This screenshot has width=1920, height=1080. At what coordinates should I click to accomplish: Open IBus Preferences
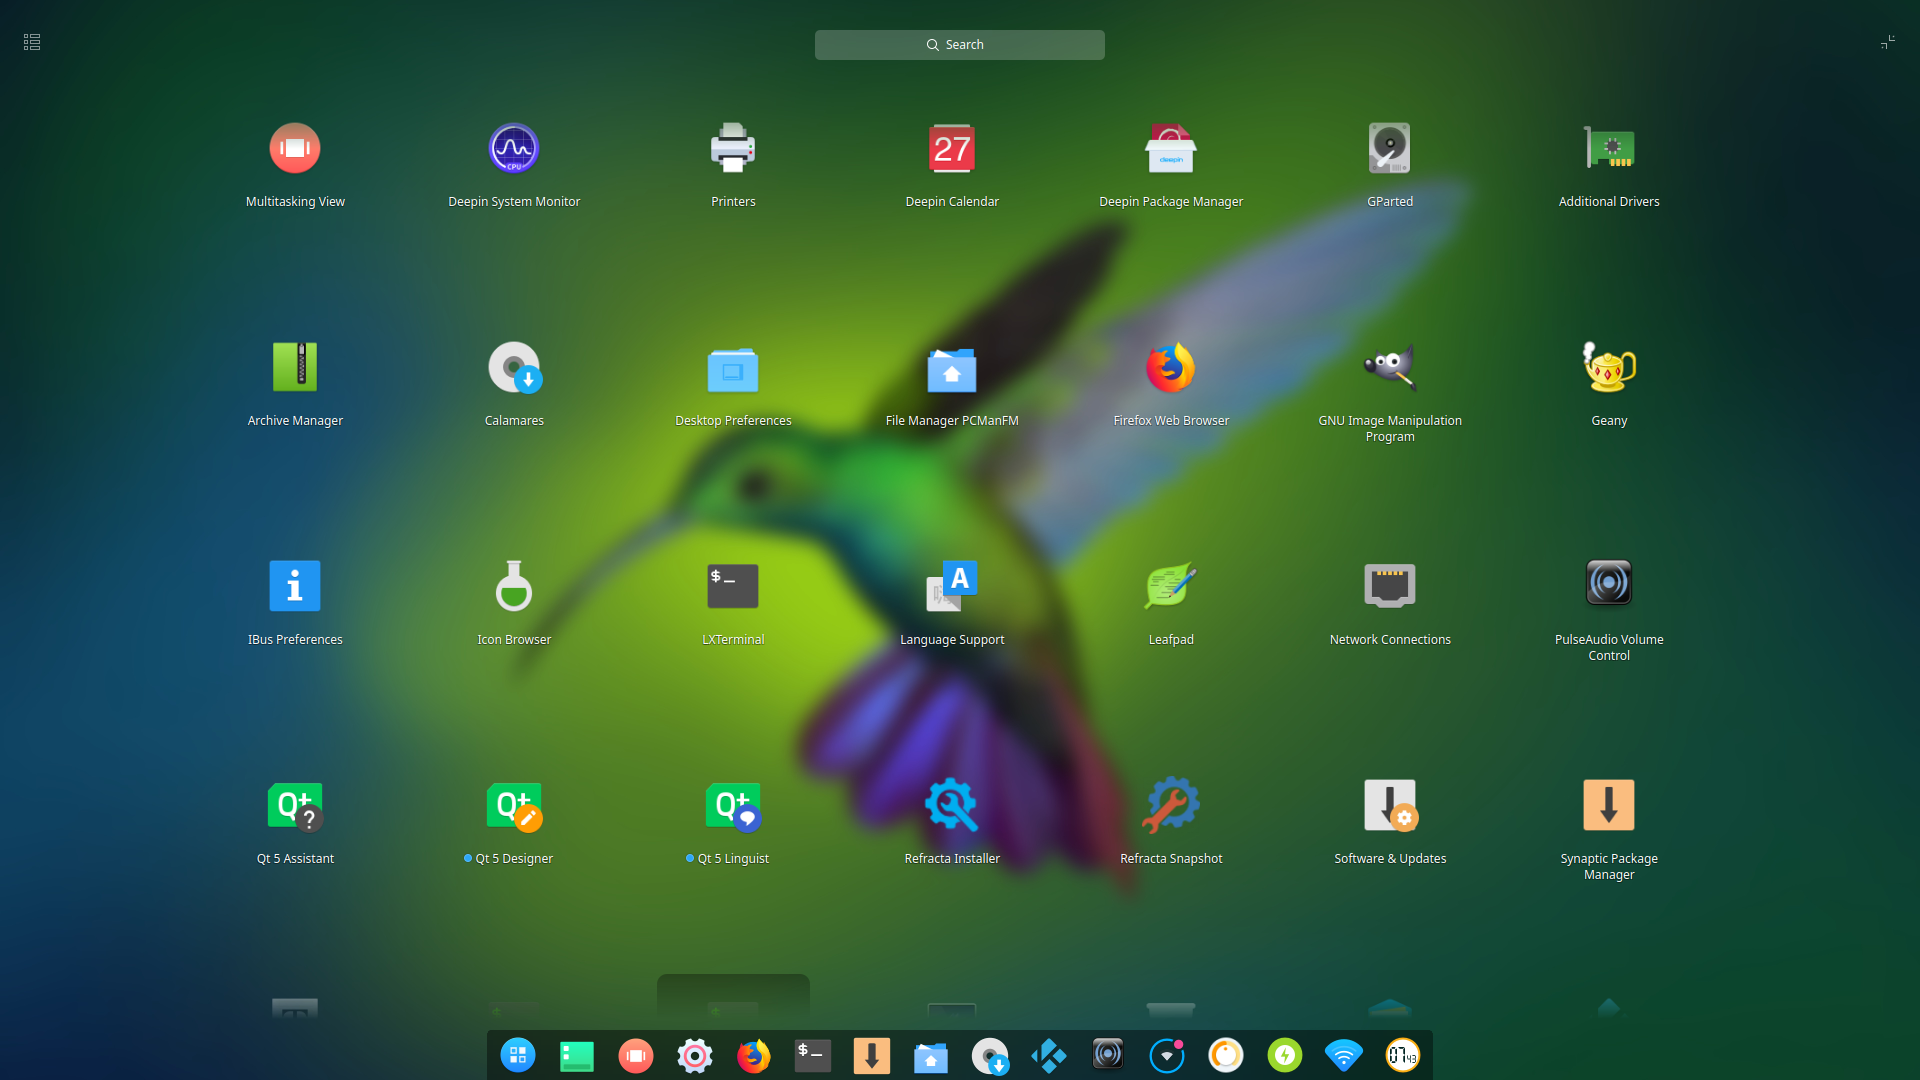295,586
